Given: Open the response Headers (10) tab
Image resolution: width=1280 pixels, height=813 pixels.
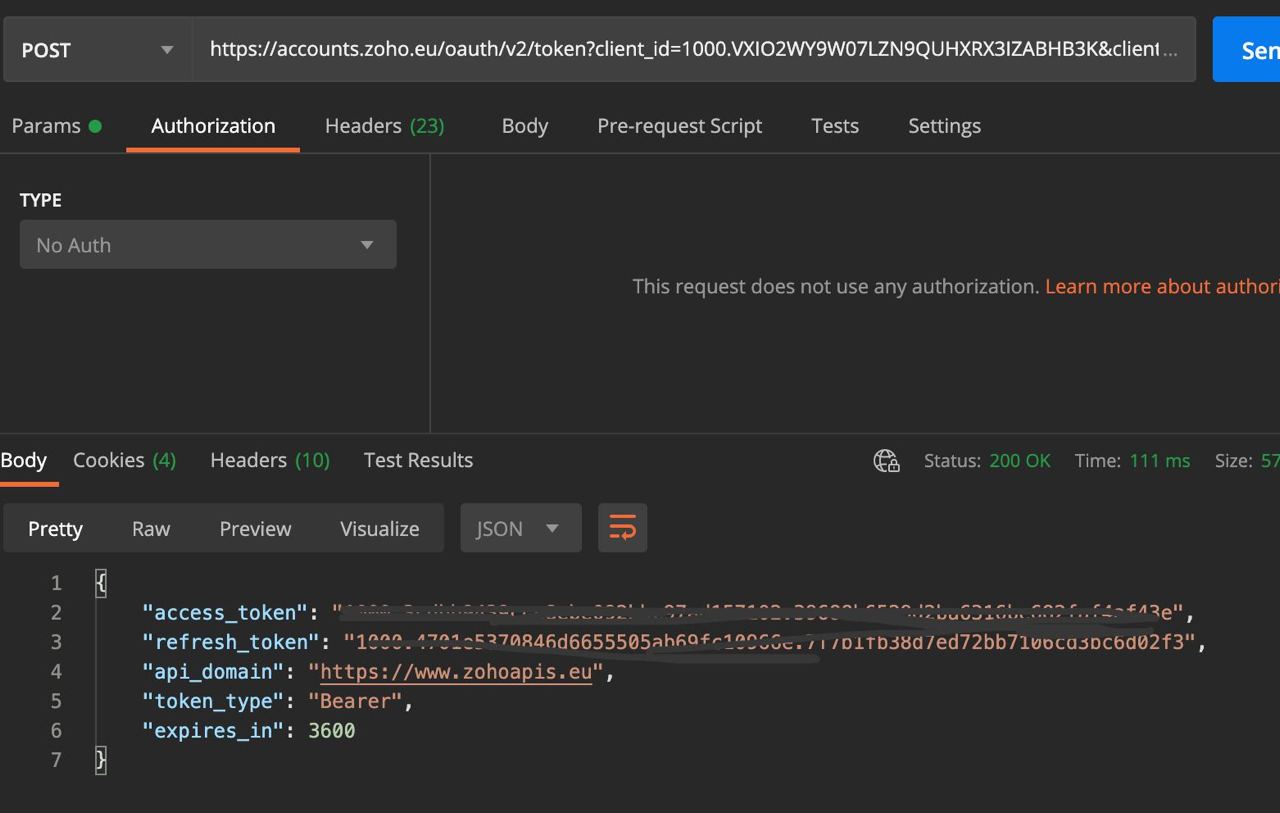Looking at the screenshot, I should (x=270, y=460).
